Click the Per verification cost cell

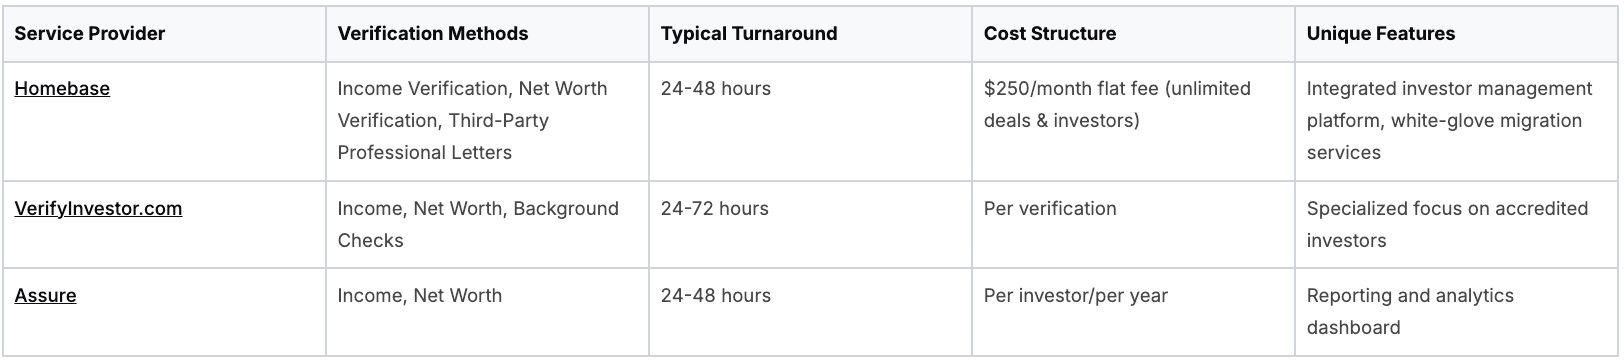pos(1133,224)
